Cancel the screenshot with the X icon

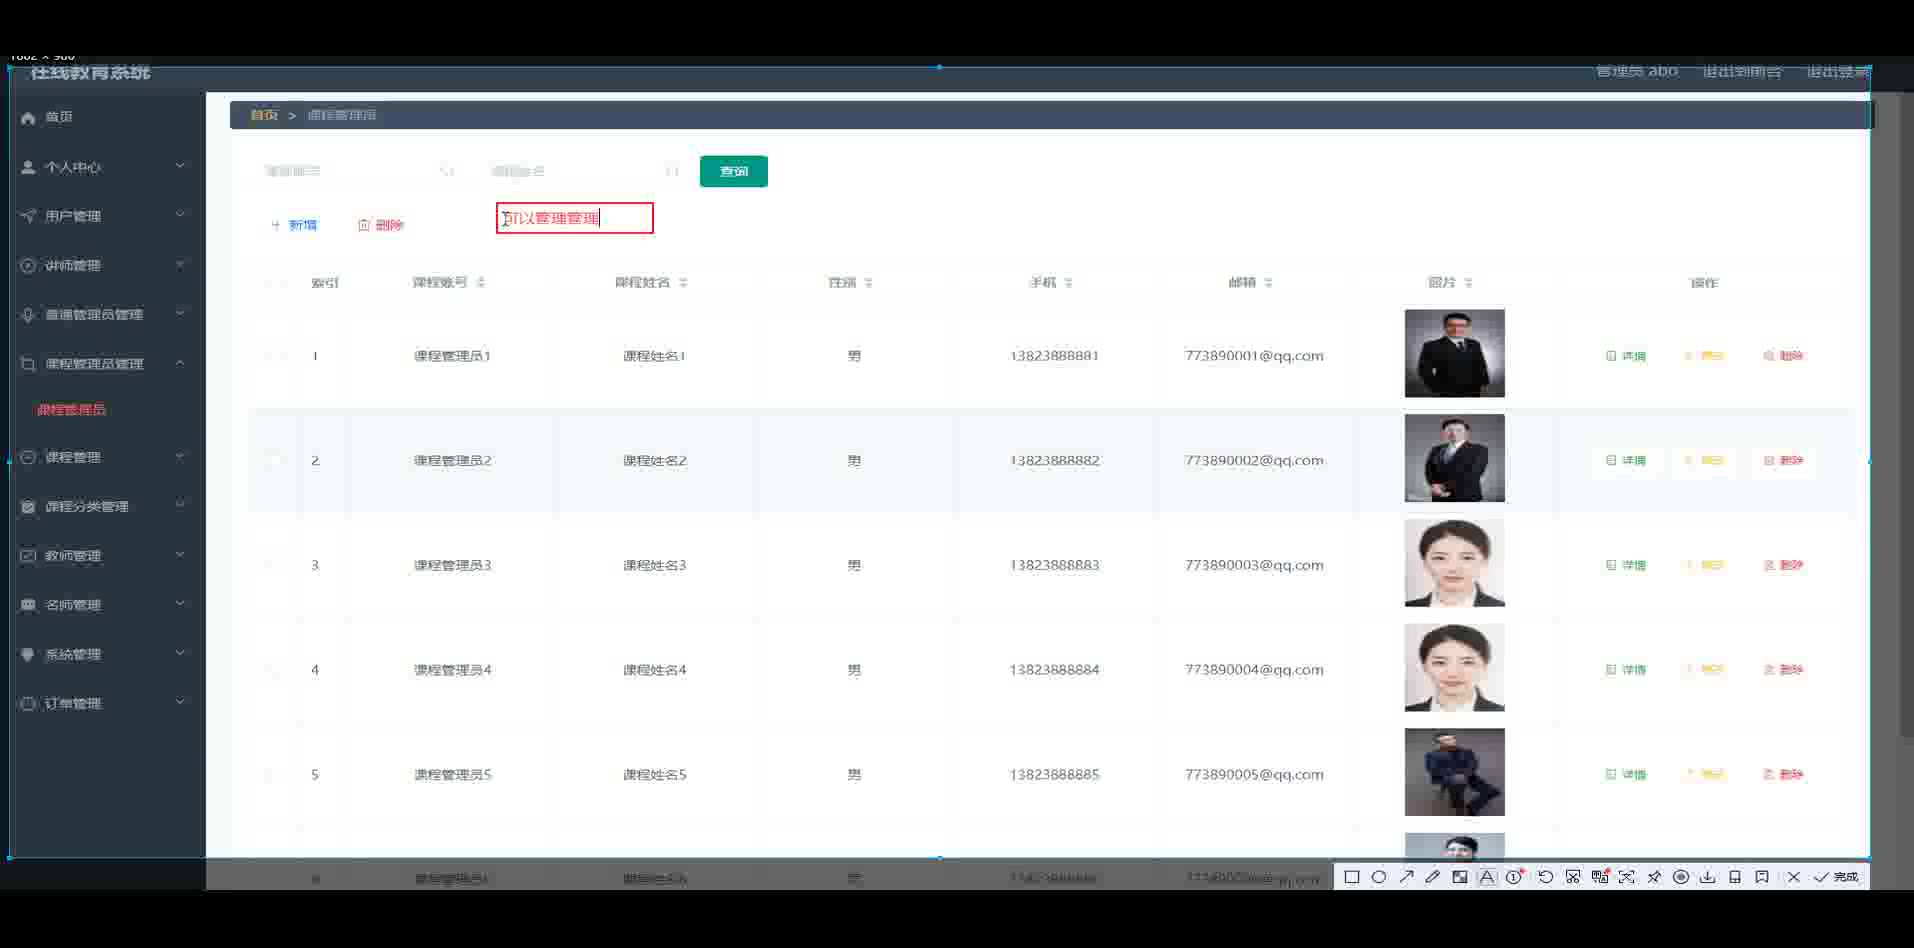click(1794, 877)
